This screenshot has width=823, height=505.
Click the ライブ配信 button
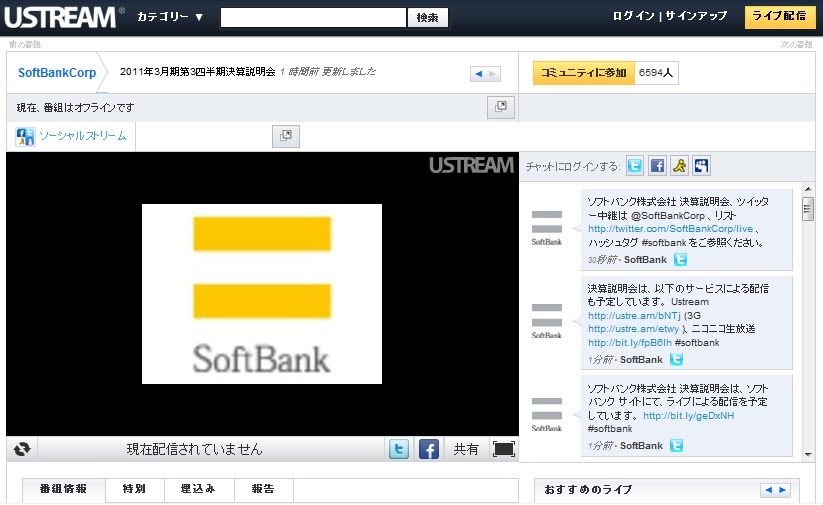(779, 16)
